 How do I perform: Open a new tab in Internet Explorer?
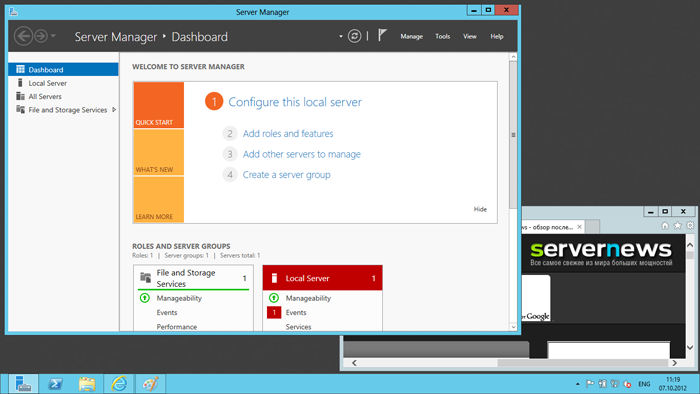[592, 227]
